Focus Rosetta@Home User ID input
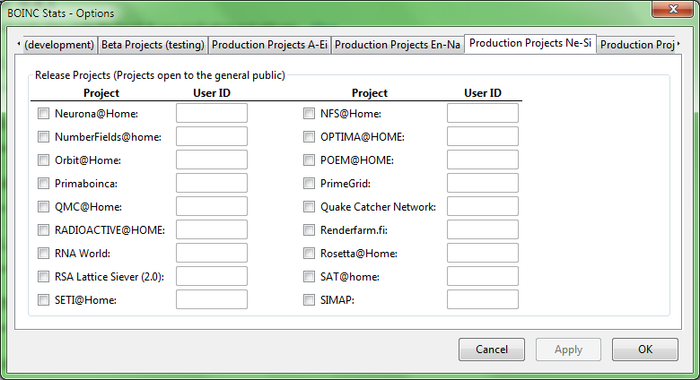The height and width of the screenshot is (380, 700). click(x=483, y=253)
